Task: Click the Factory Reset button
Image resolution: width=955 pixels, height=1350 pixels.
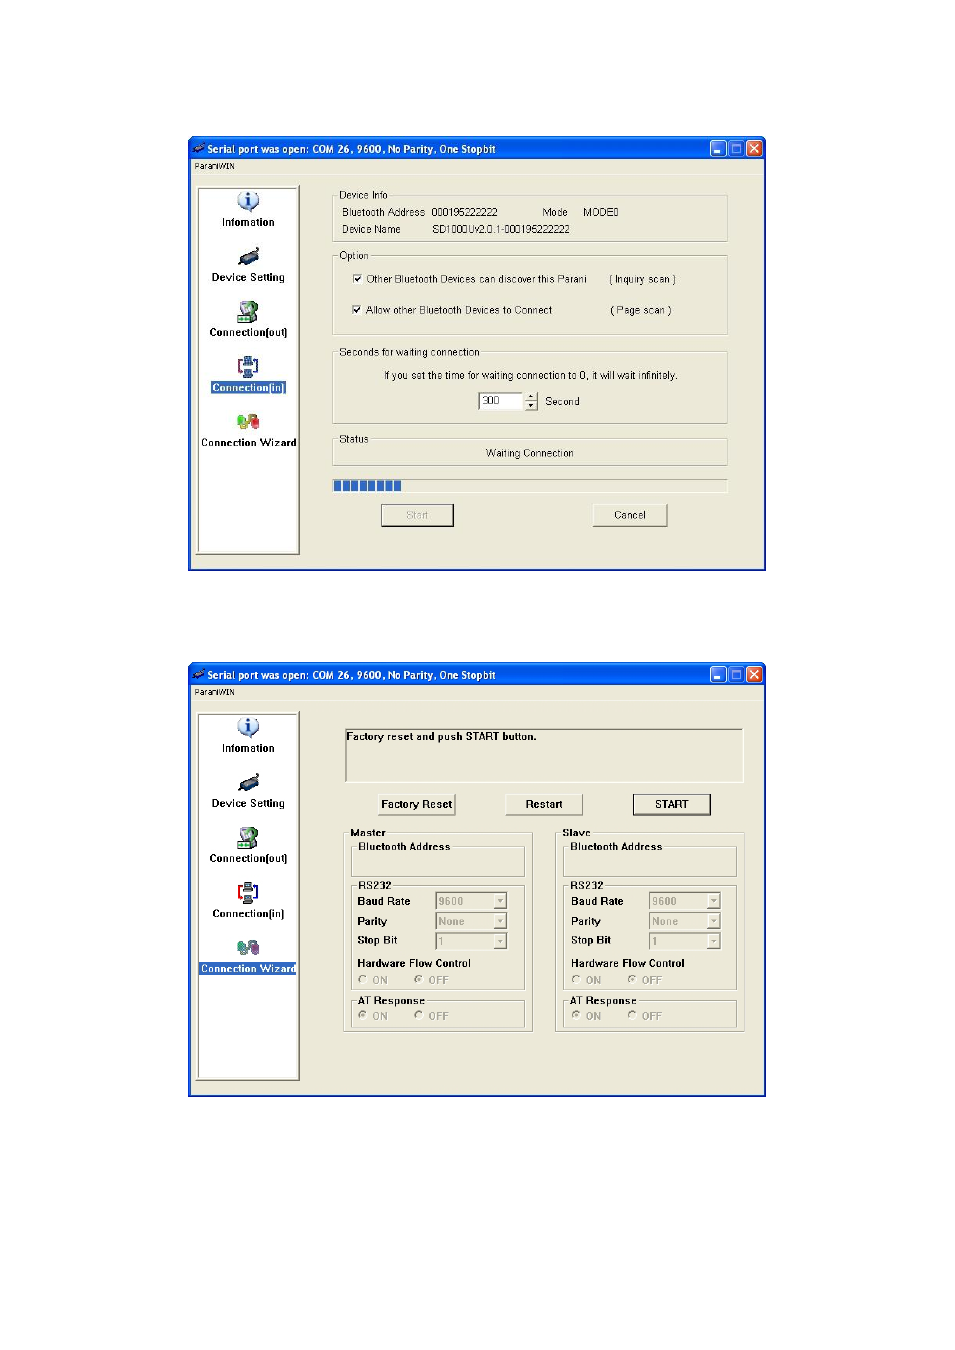Action: tap(417, 804)
